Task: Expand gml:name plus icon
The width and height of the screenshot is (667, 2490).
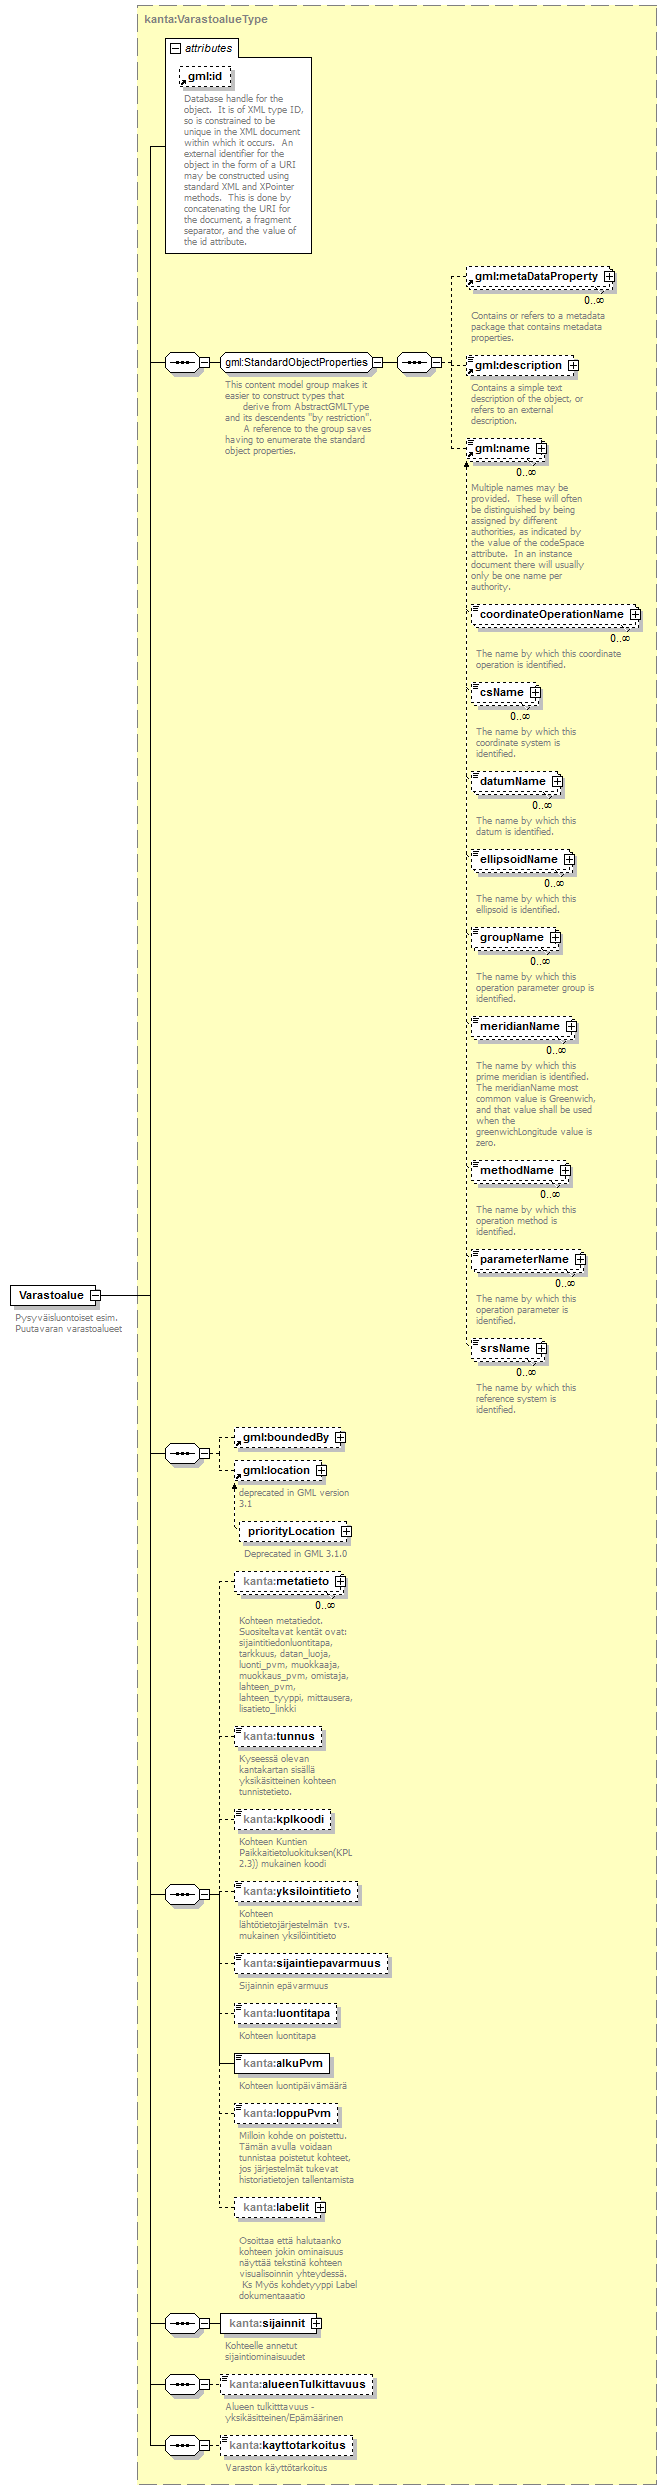Action: [541, 448]
